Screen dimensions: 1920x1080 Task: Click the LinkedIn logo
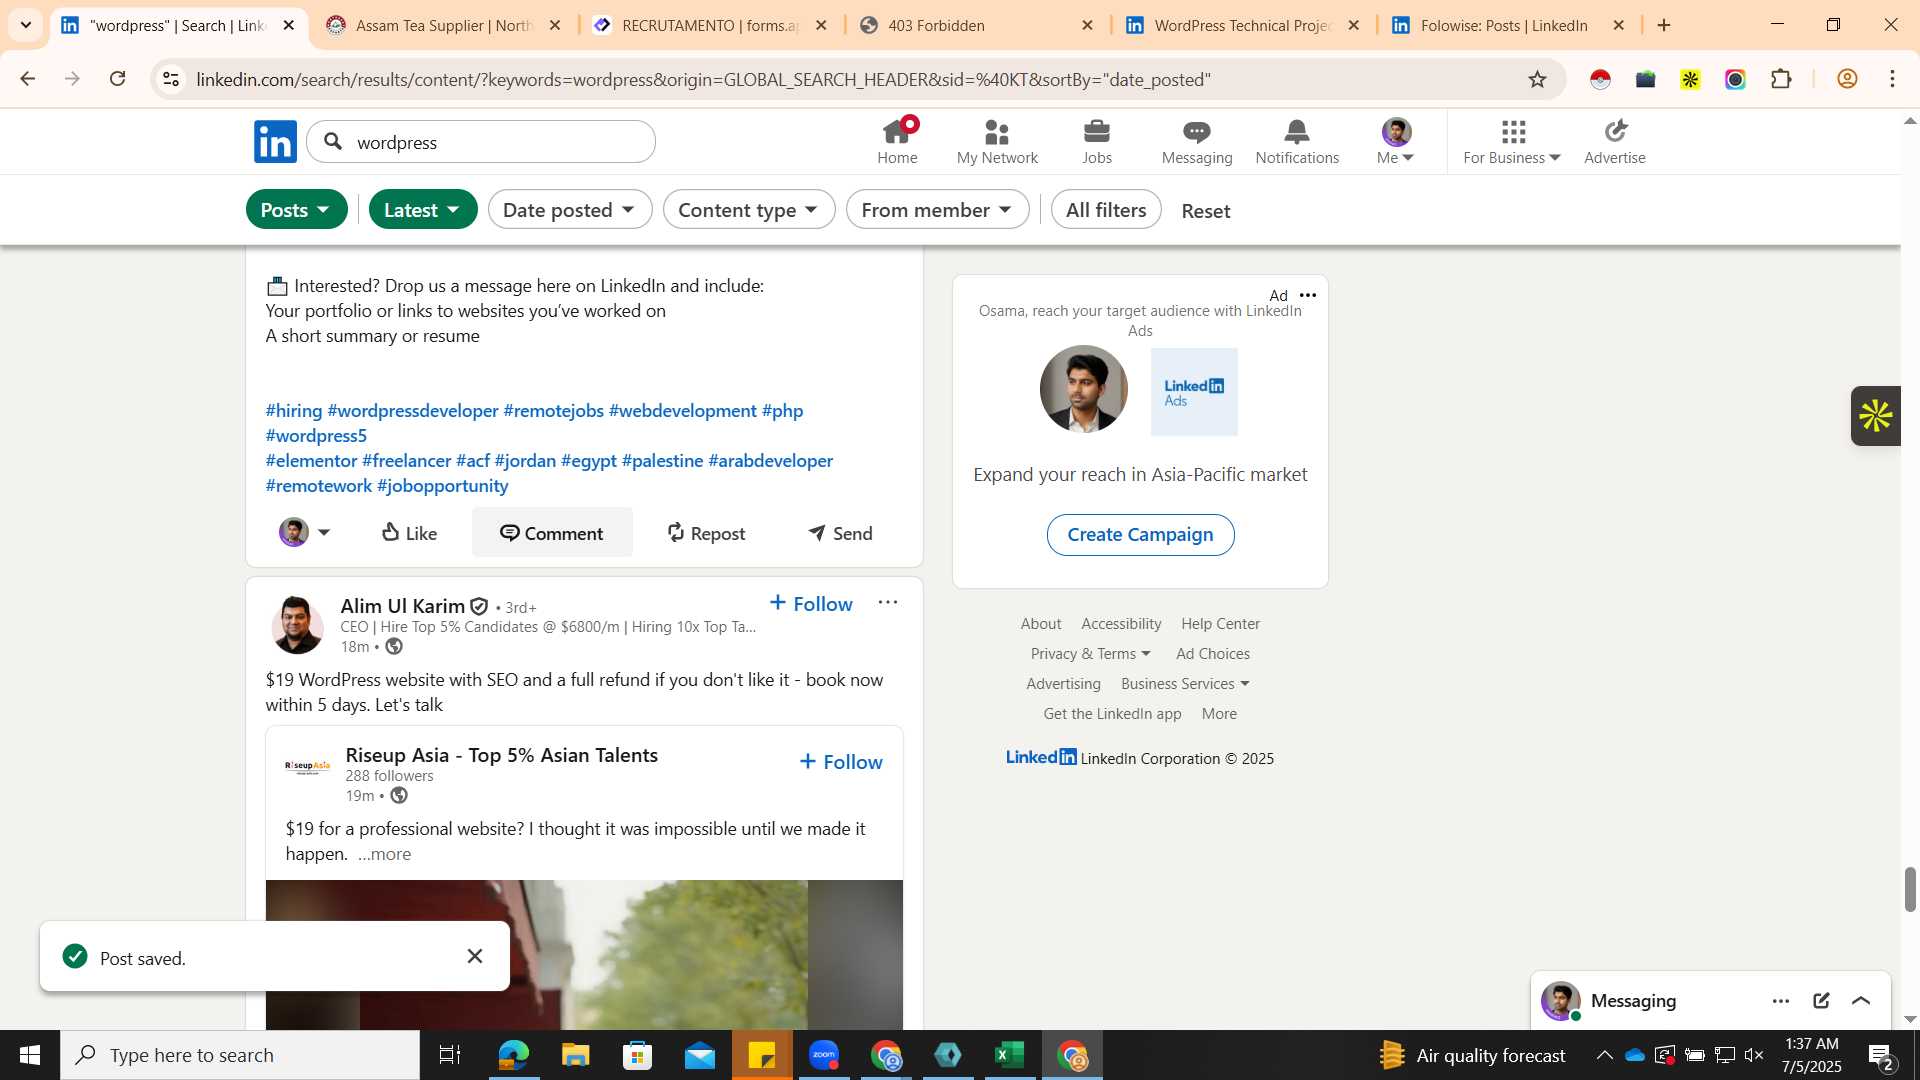[x=275, y=141]
